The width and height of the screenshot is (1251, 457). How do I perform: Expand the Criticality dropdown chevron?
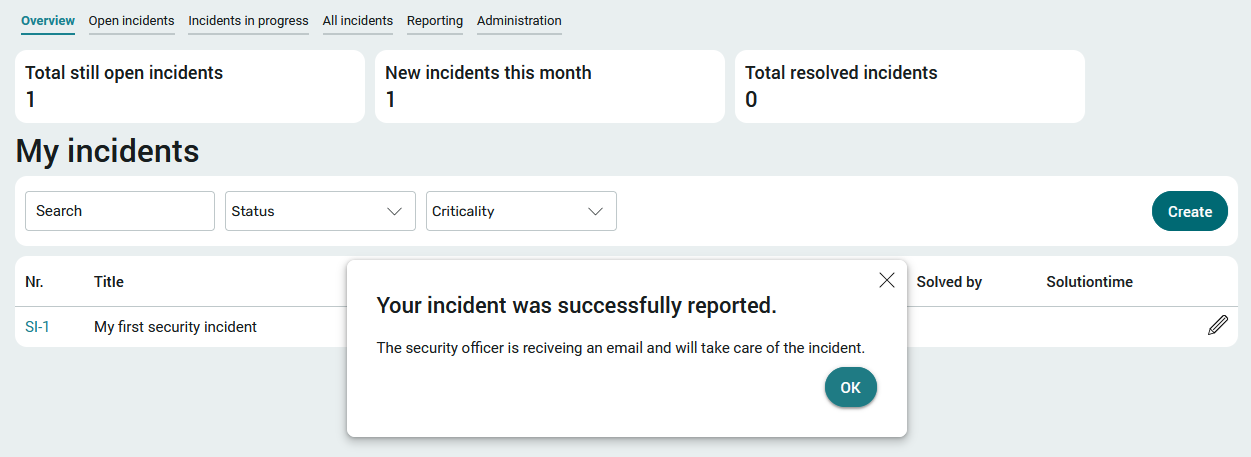(x=595, y=211)
